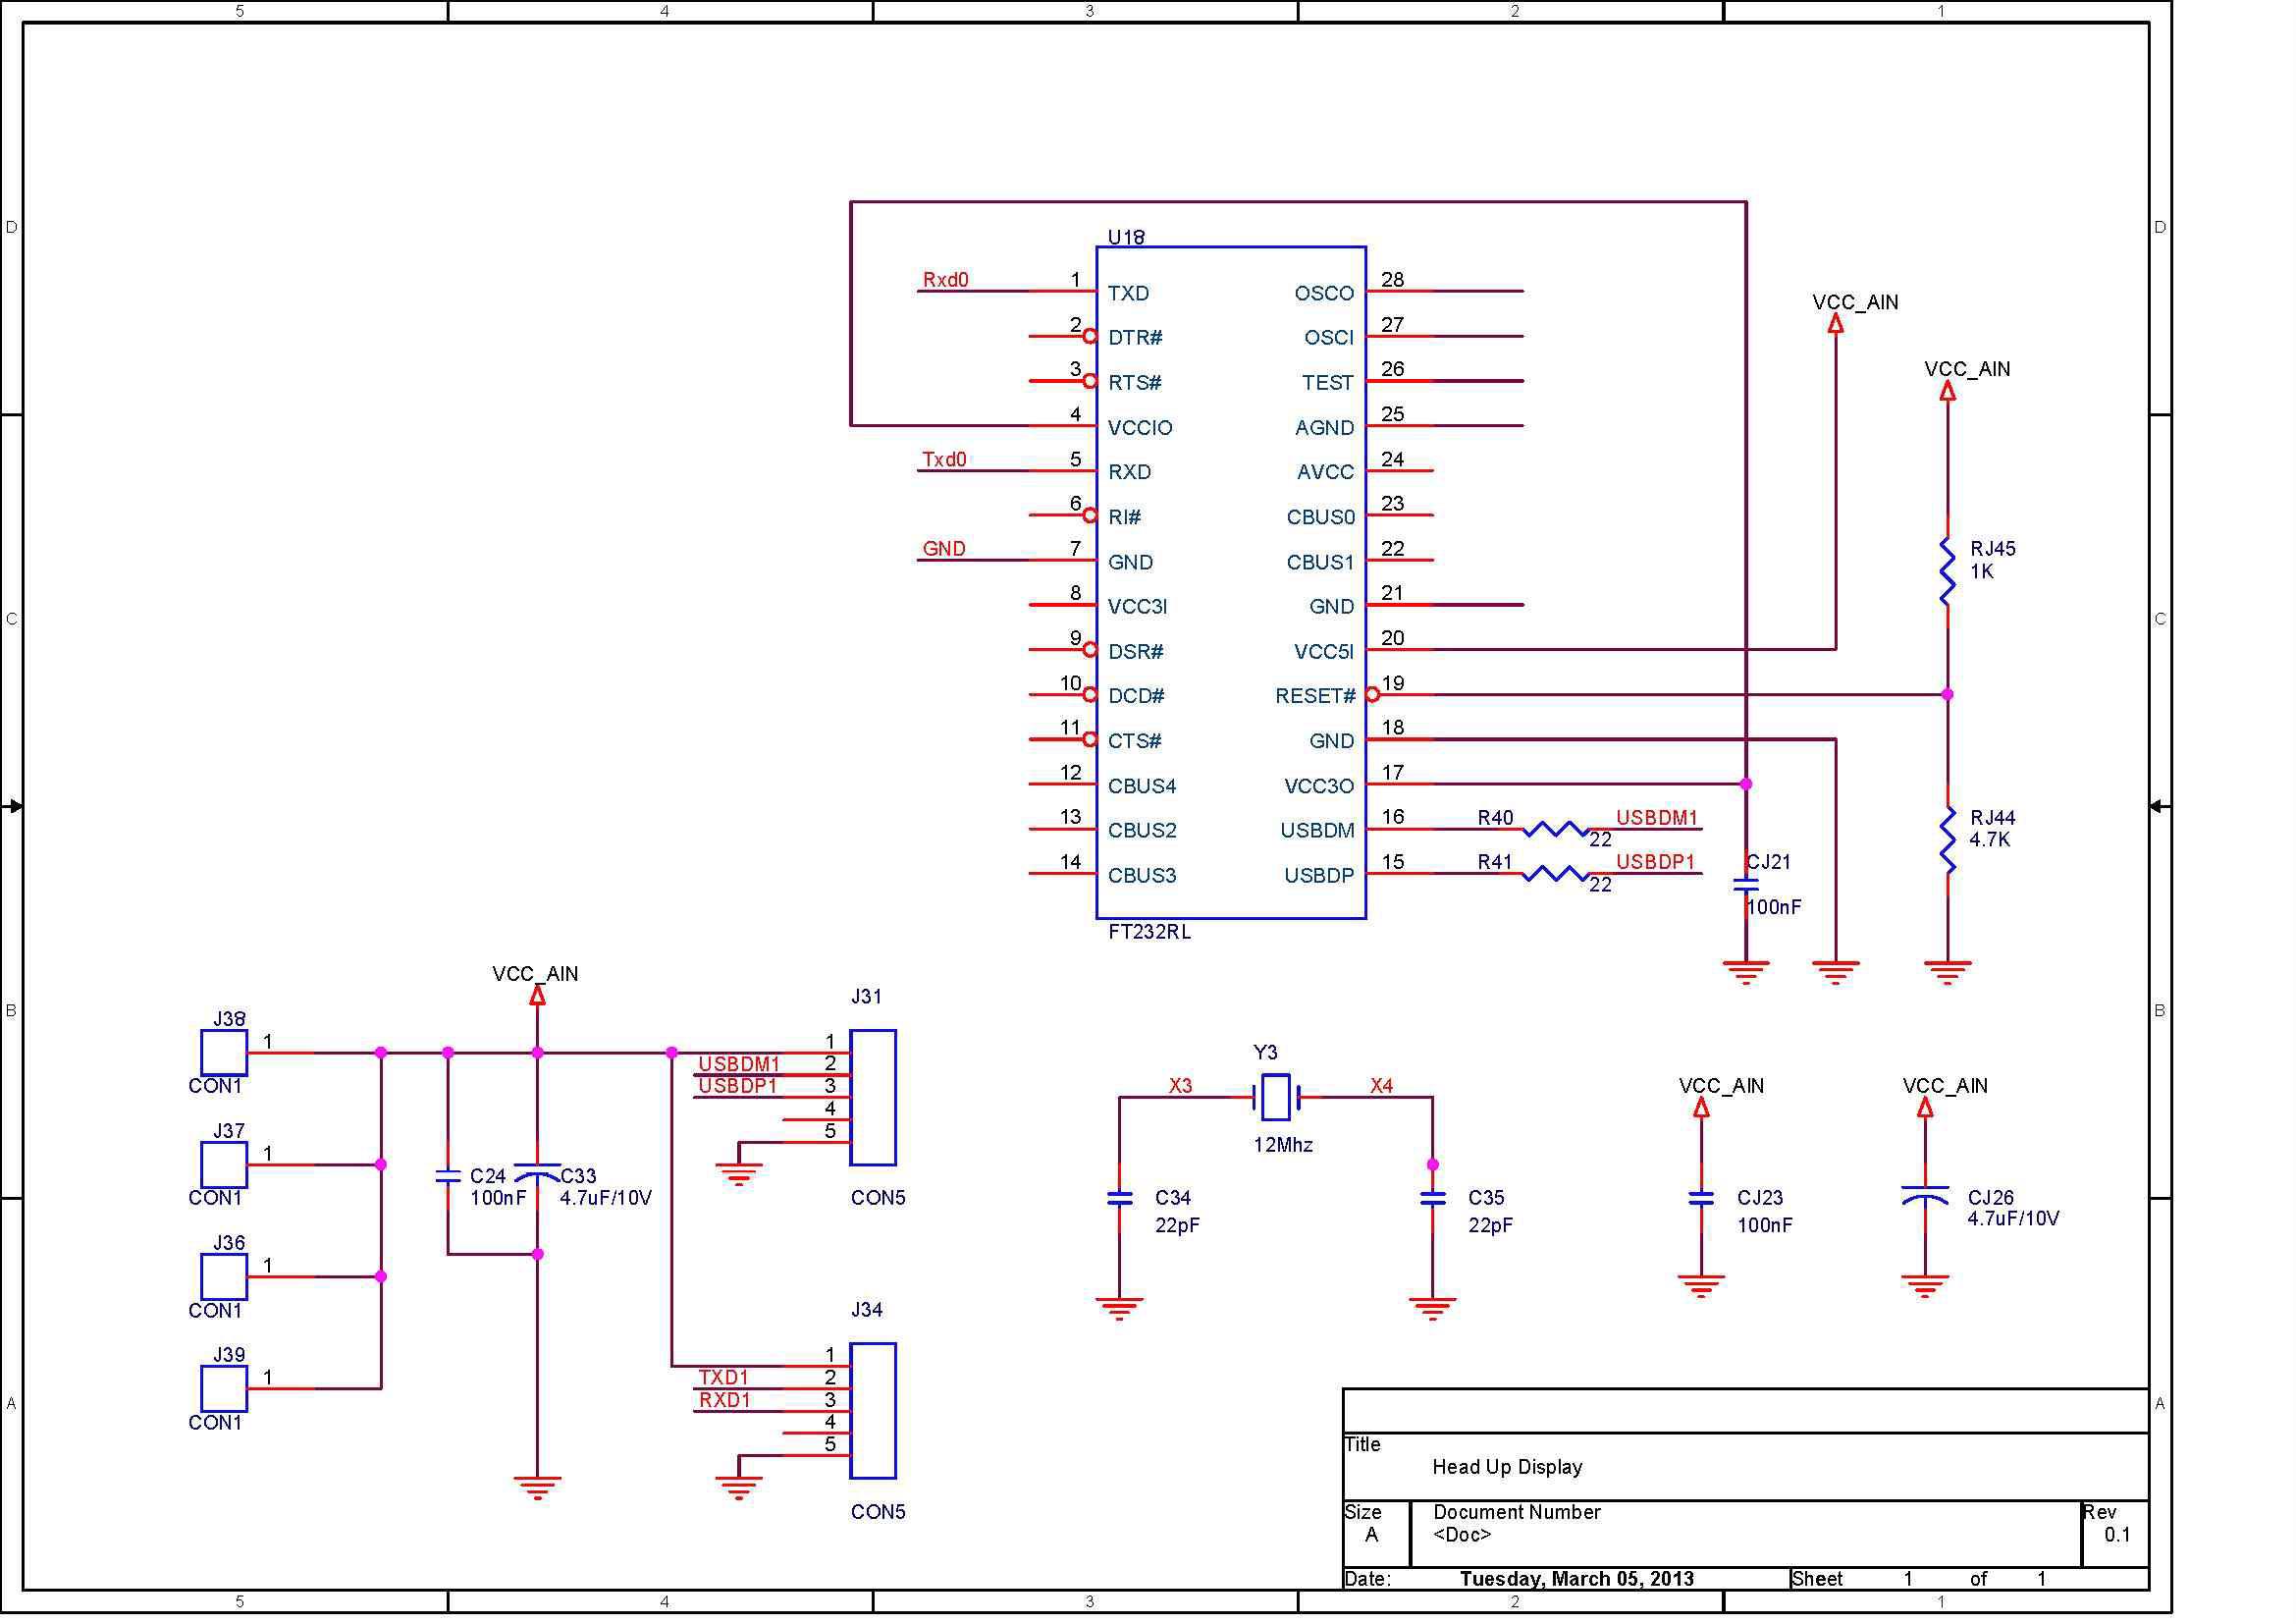Click the USBDP1 net label next to R41

1656,861
